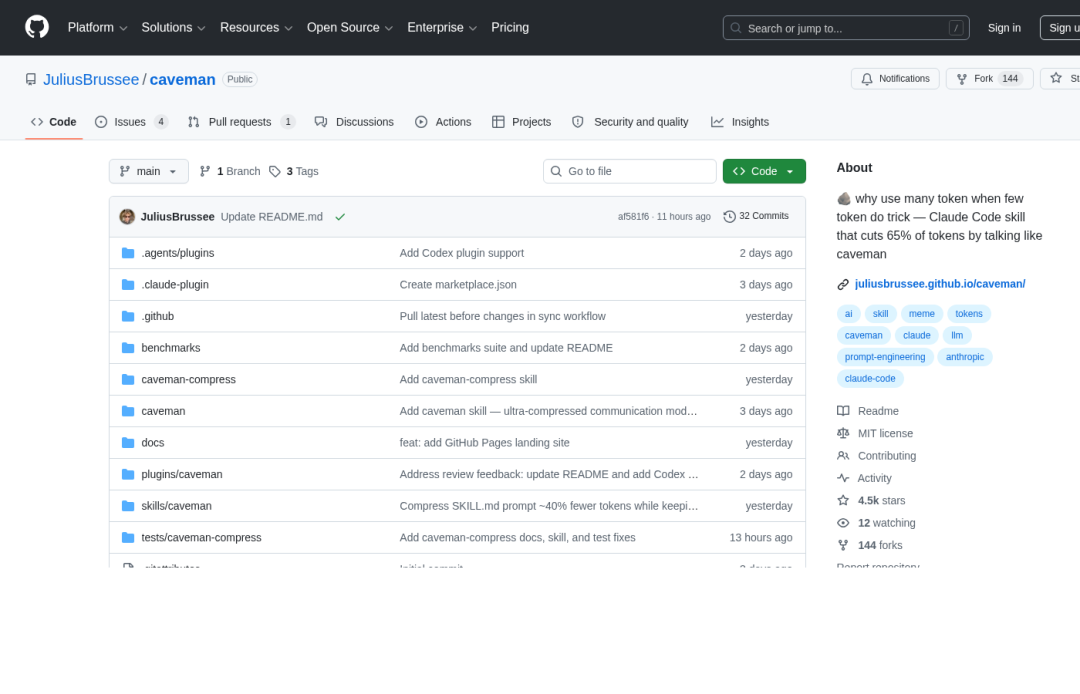The width and height of the screenshot is (1080, 694).
Task: Open the main branch selector
Action: [148, 171]
